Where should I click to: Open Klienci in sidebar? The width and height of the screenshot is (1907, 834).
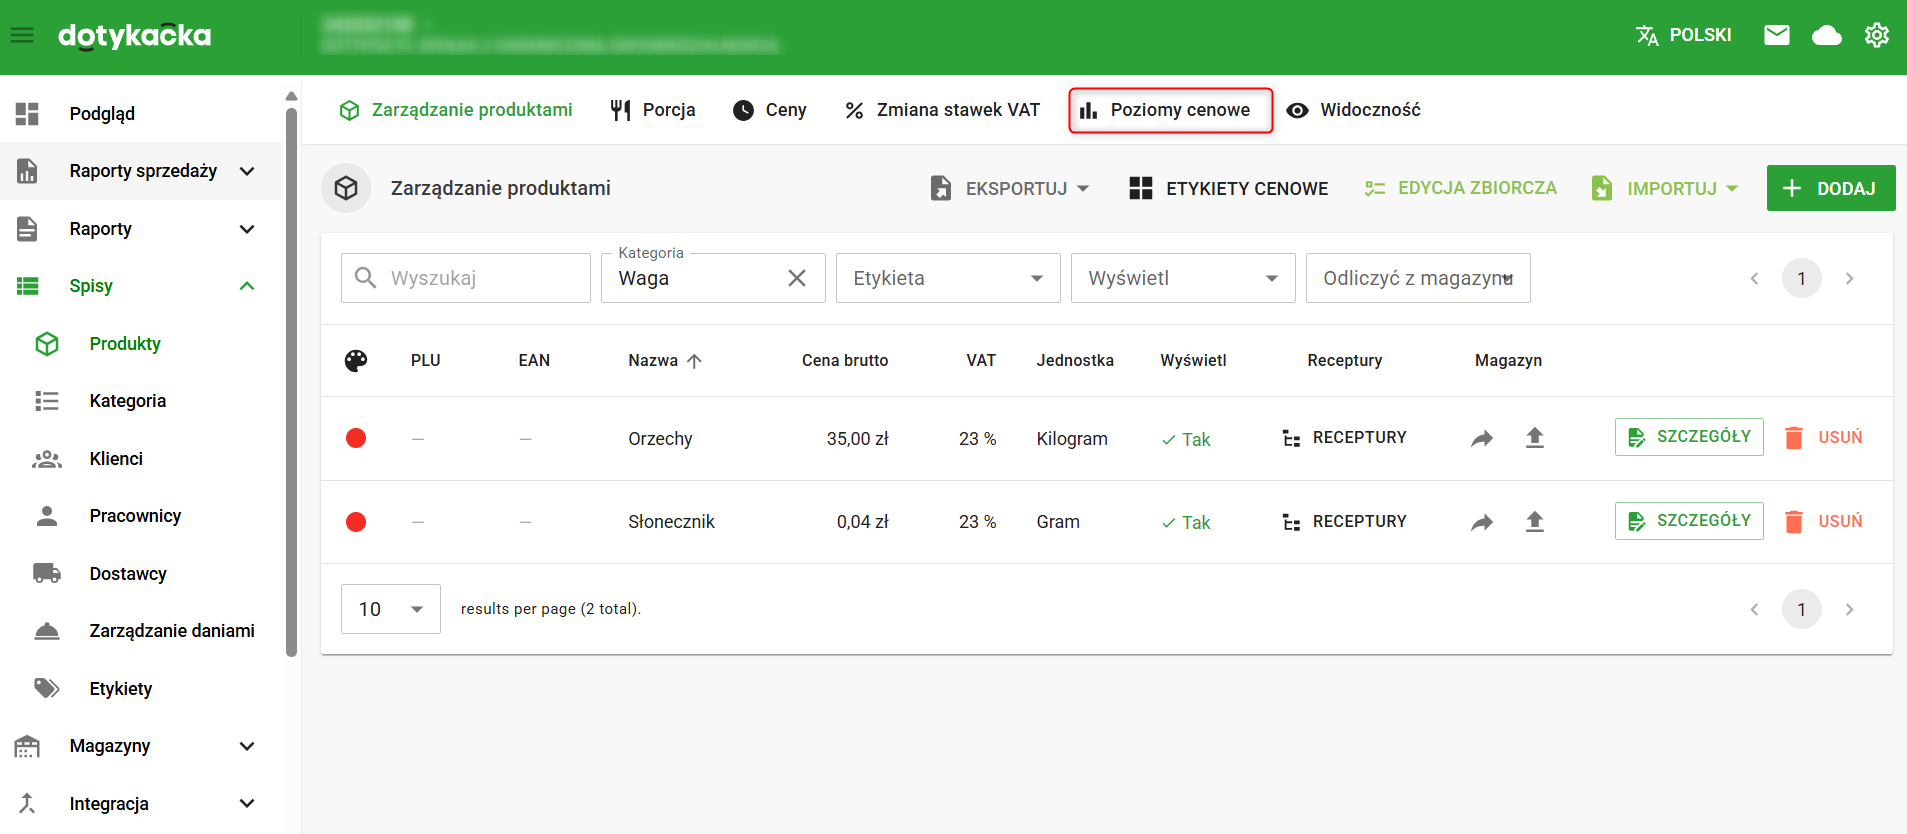click(141, 459)
